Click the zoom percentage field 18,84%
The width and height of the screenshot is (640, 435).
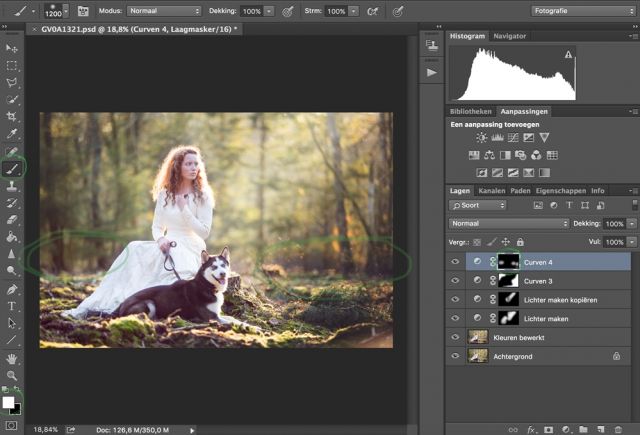(x=46, y=430)
